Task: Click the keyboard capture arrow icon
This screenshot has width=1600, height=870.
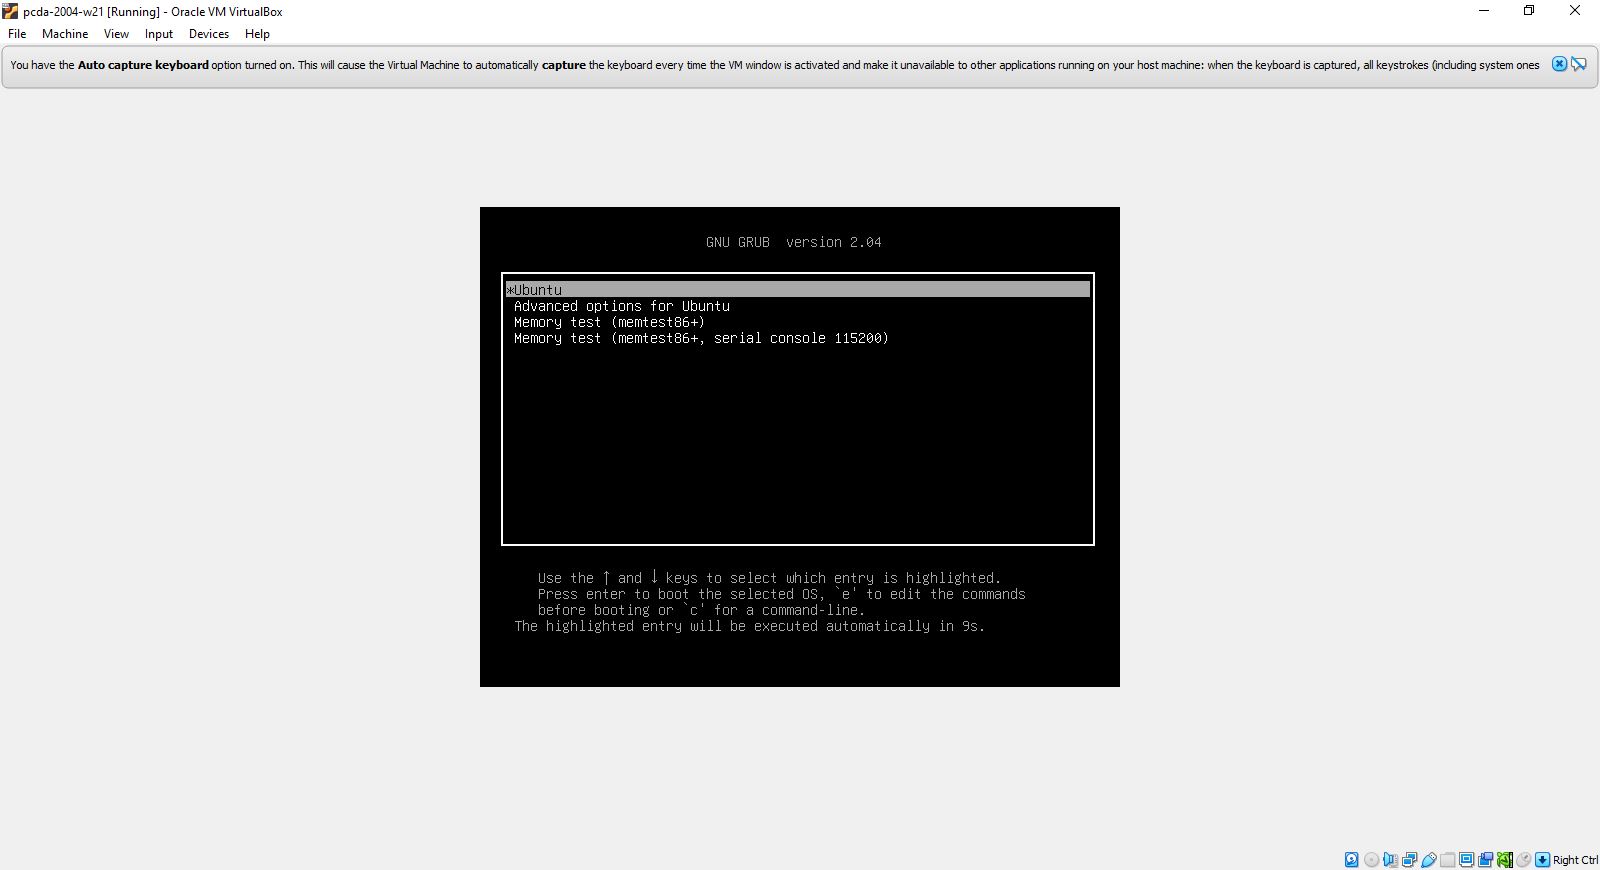Action: (1543, 860)
